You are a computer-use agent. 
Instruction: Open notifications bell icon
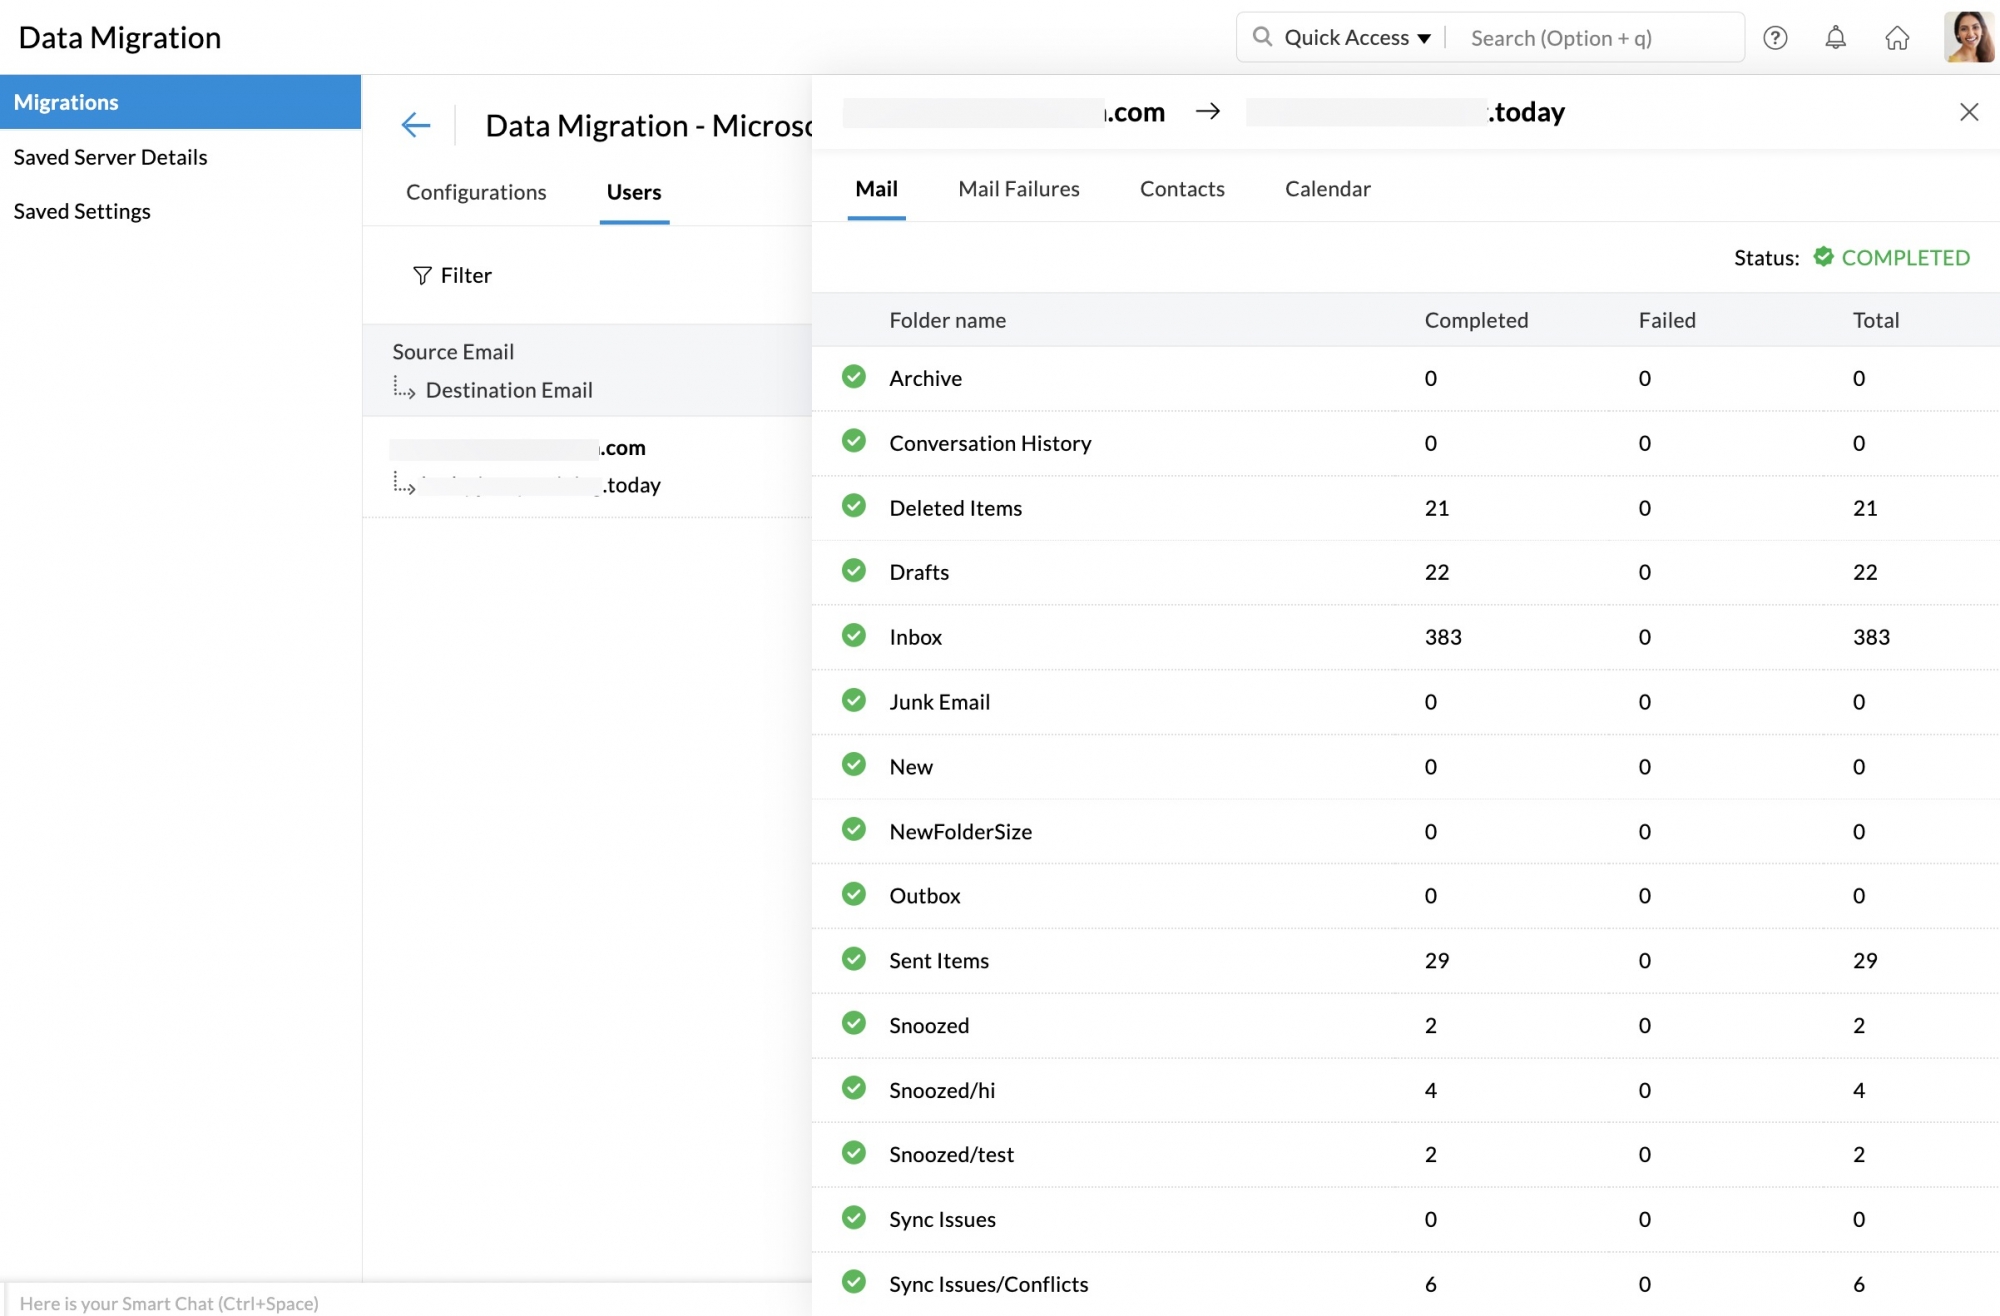click(1835, 38)
